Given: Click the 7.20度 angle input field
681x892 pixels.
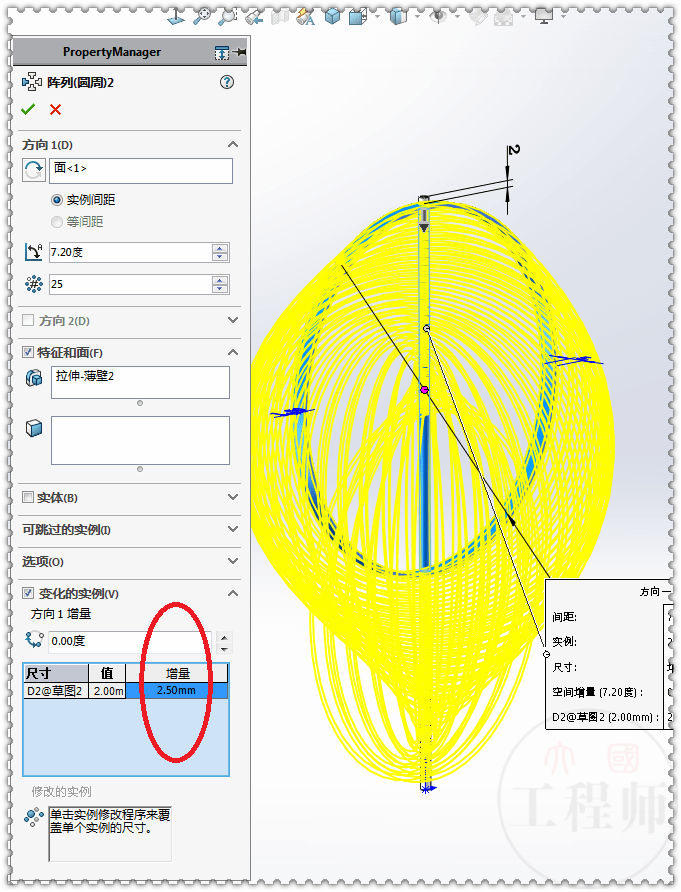Looking at the screenshot, I should (x=130, y=252).
